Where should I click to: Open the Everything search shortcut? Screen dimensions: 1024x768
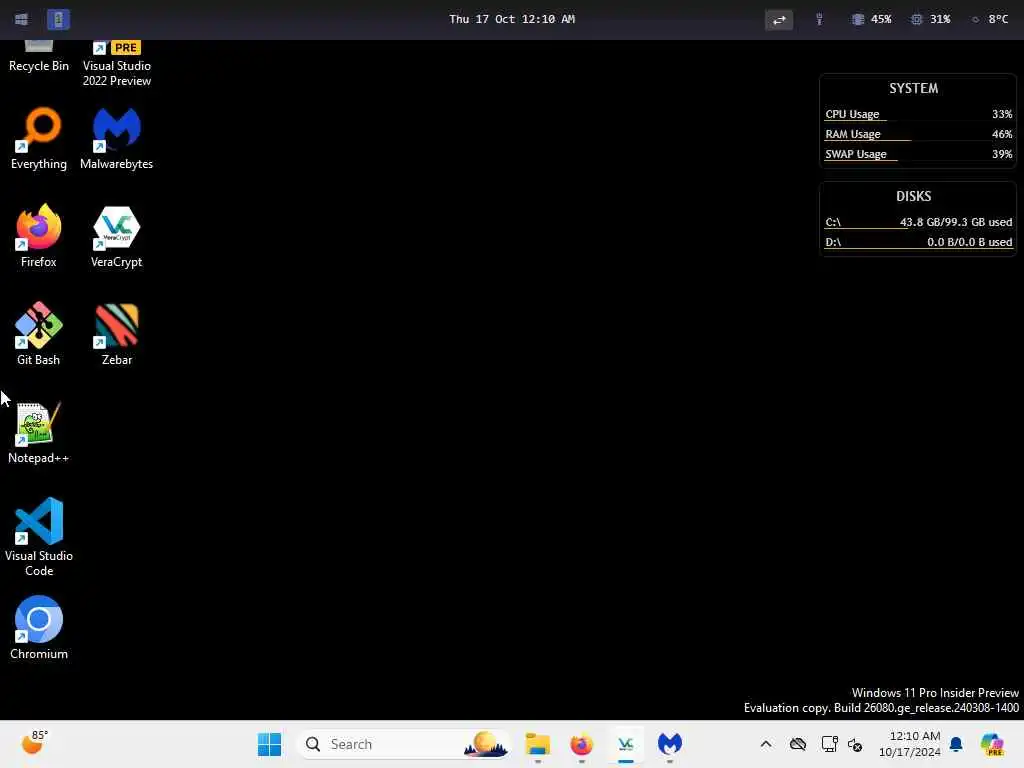point(39,138)
